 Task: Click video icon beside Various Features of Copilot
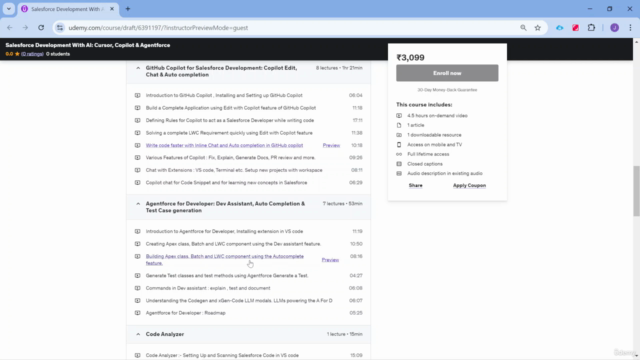coord(138,158)
